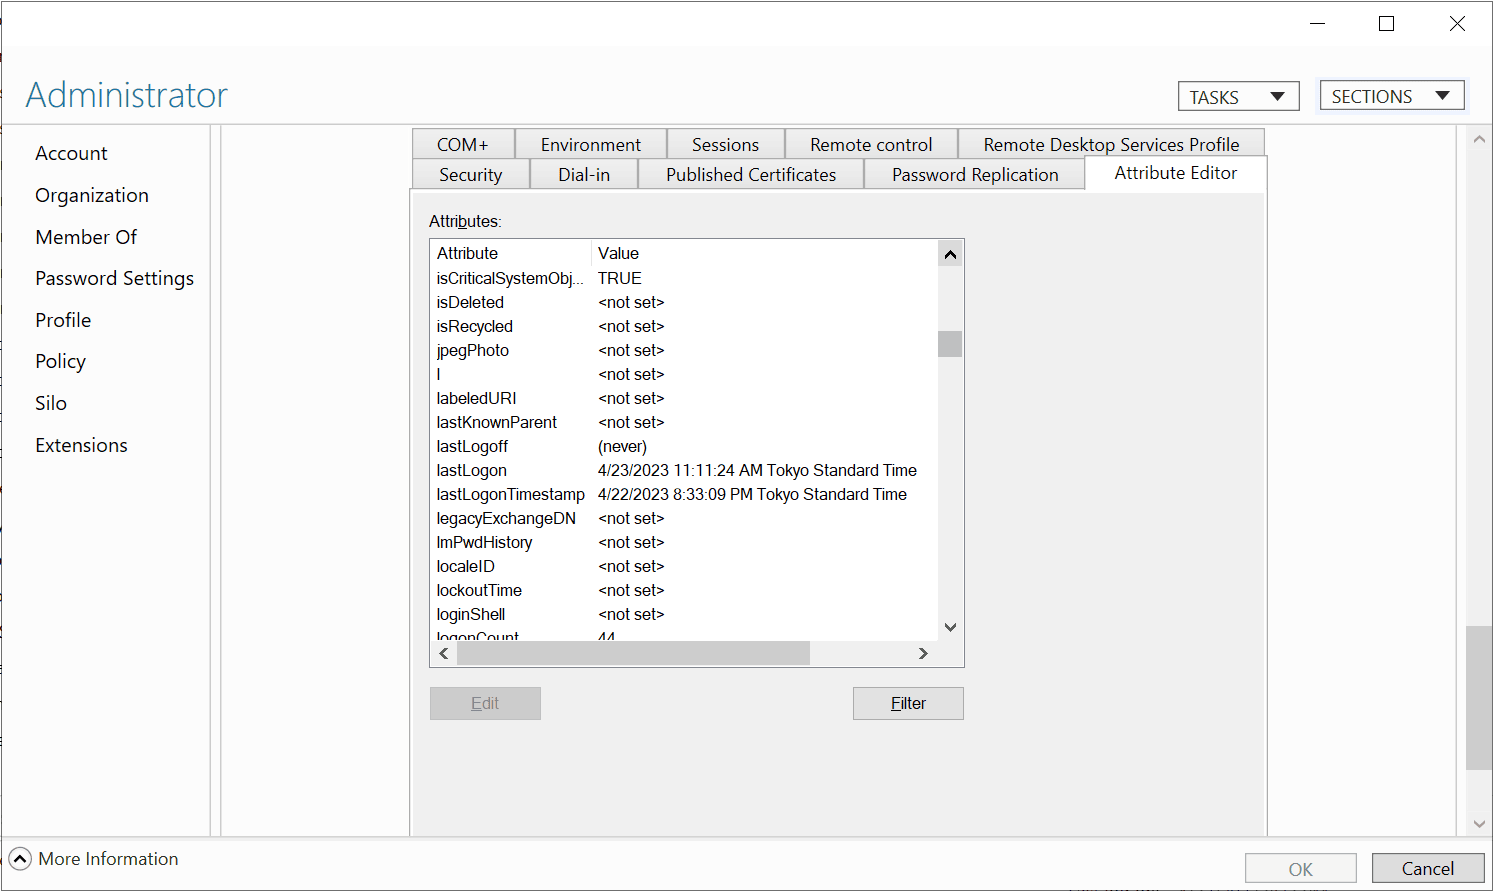
Task: Go to the Silo section
Action: pos(51,403)
